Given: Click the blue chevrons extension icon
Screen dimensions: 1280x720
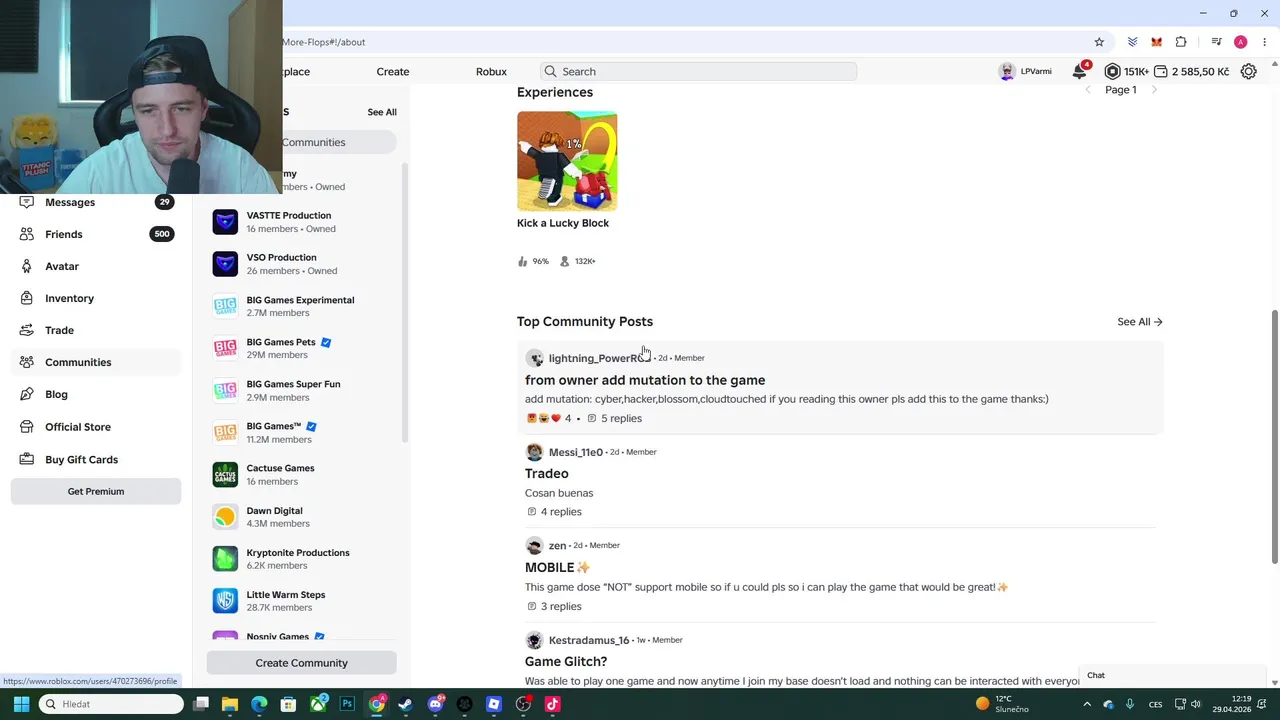Looking at the screenshot, I should [x=1132, y=42].
